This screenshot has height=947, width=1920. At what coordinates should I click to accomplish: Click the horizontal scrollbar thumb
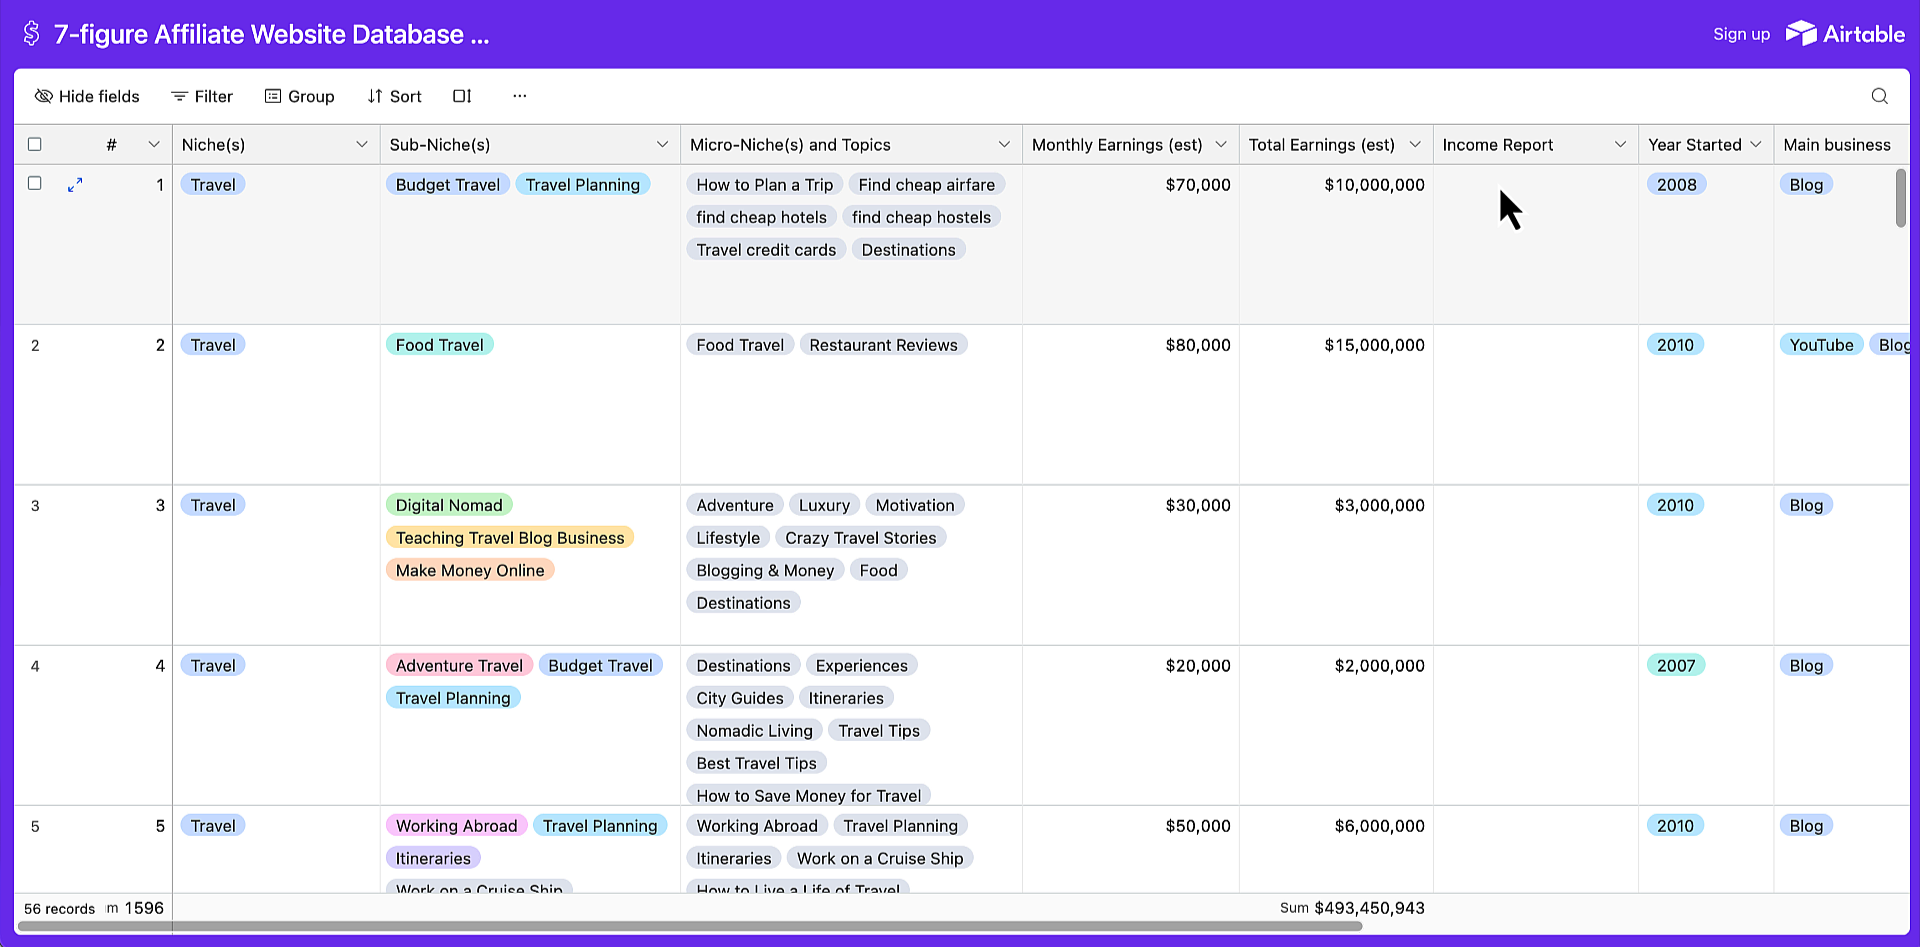(690, 926)
